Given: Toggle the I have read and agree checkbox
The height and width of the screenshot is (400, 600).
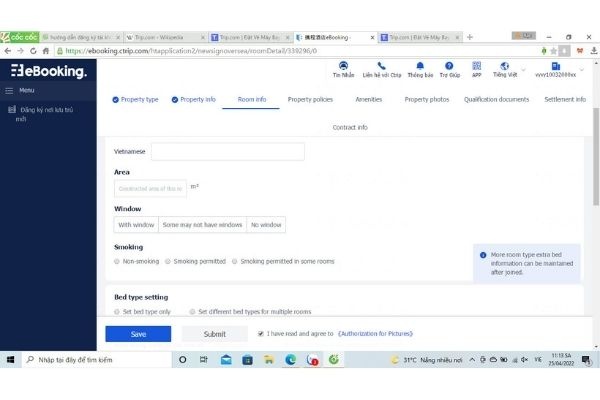Looking at the screenshot, I should 261,334.
